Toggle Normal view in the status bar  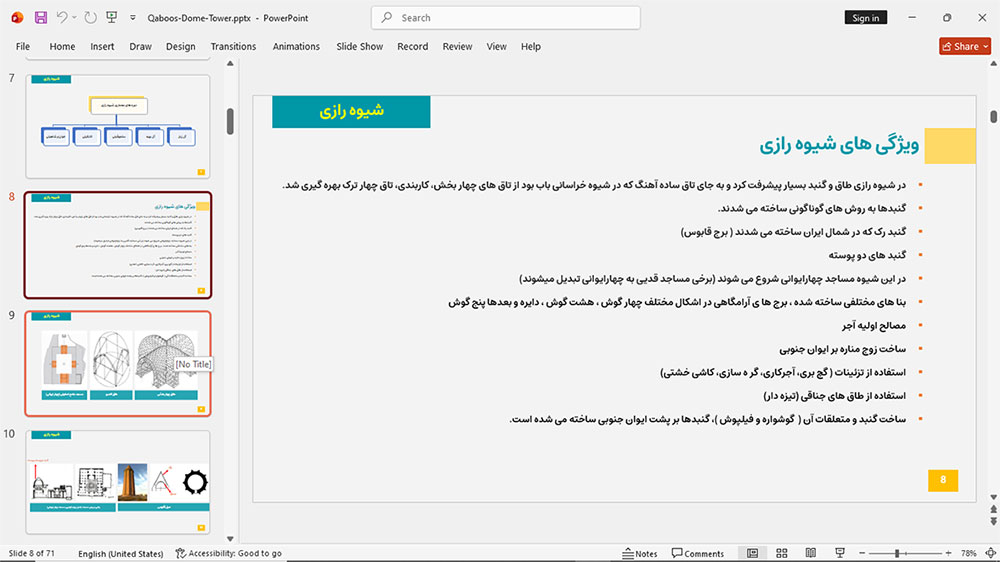[753, 553]
